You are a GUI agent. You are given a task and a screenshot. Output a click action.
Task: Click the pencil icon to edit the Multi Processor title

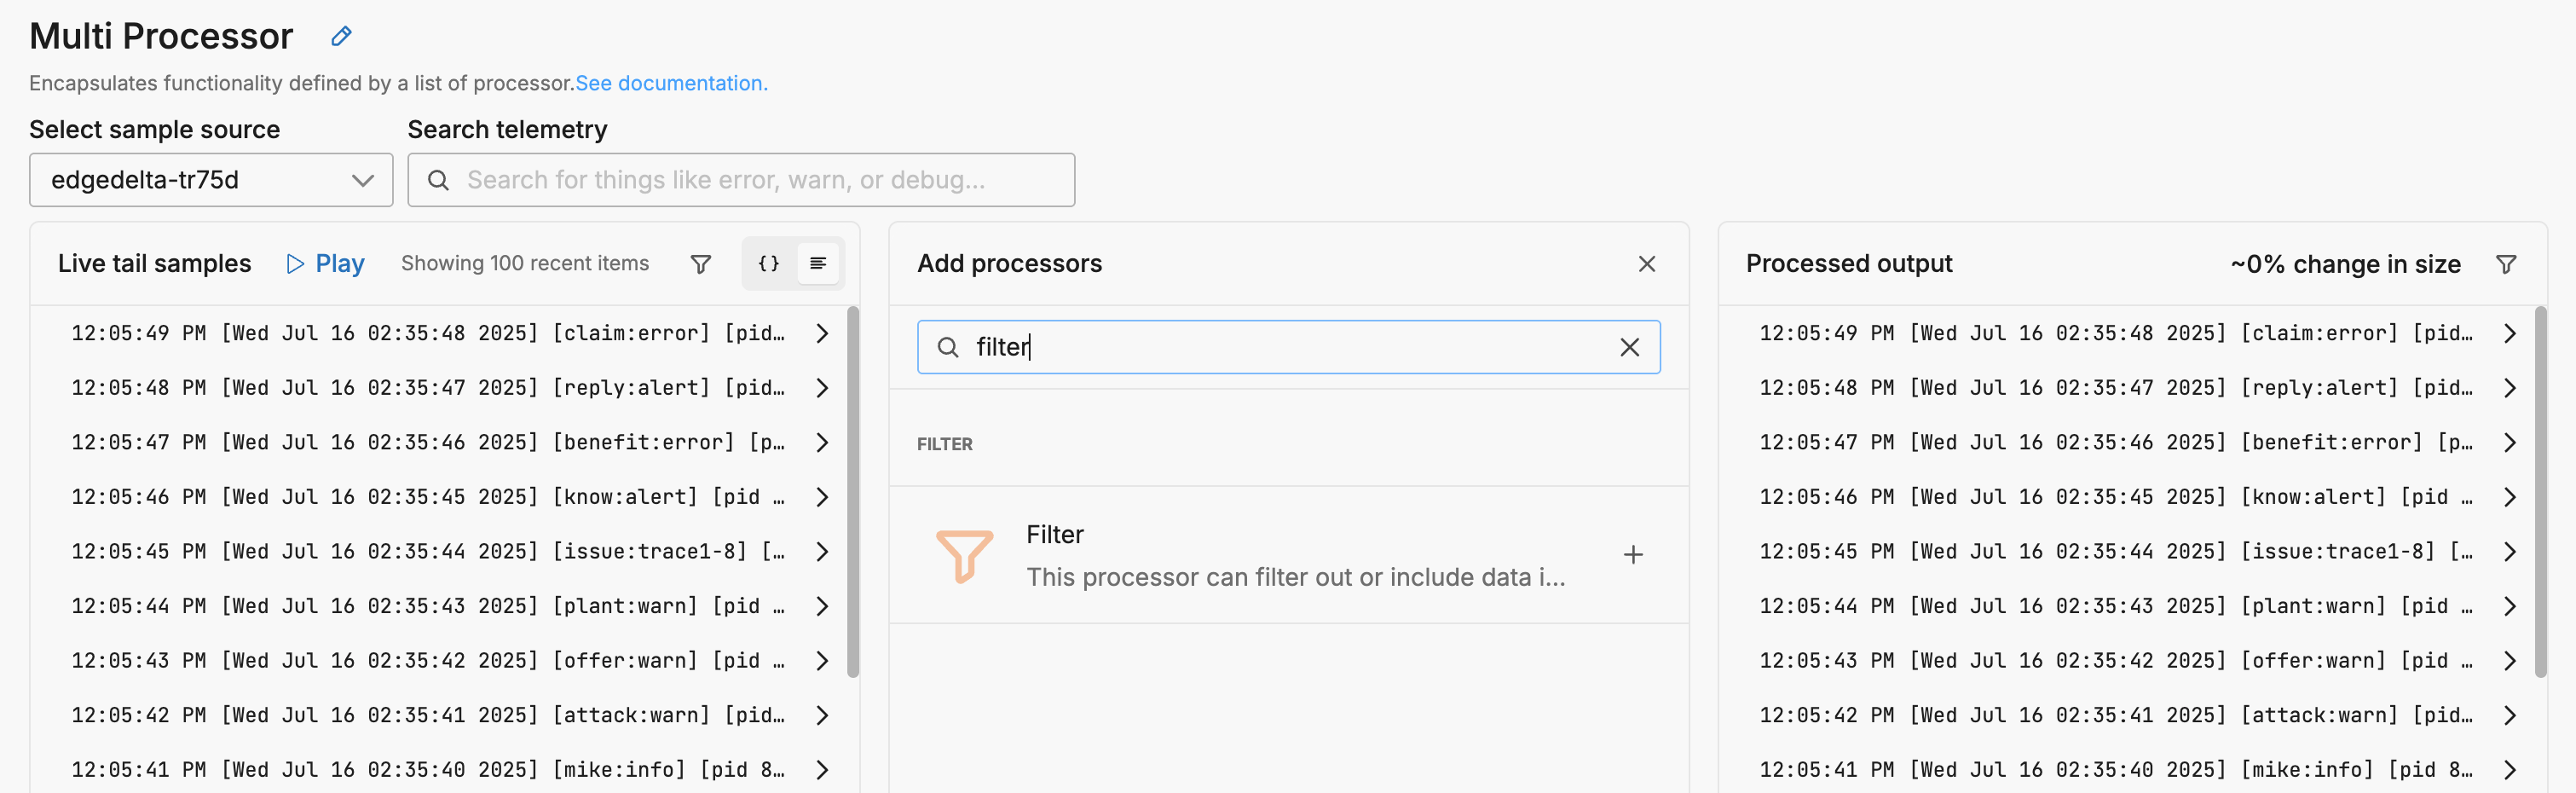[x=341, y=36]
